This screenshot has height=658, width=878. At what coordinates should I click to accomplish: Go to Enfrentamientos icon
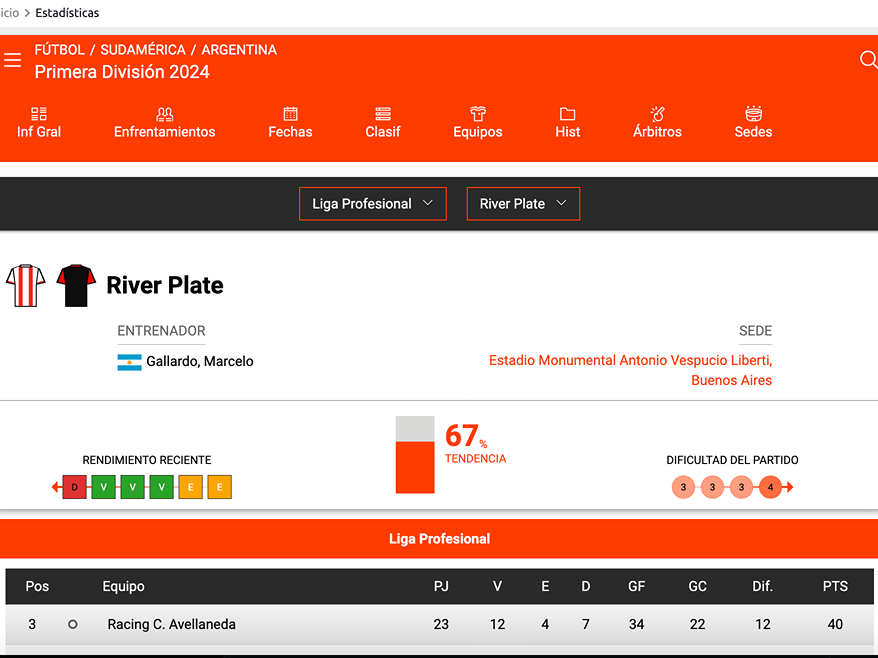165,114
